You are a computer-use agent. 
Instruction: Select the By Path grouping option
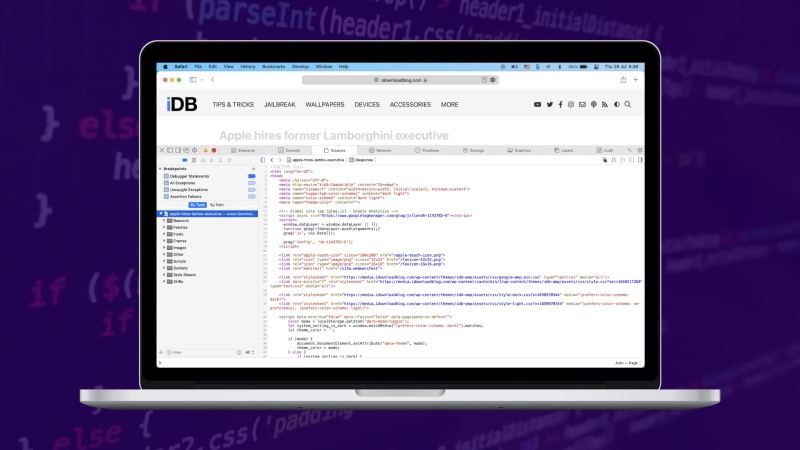(216, 205)
